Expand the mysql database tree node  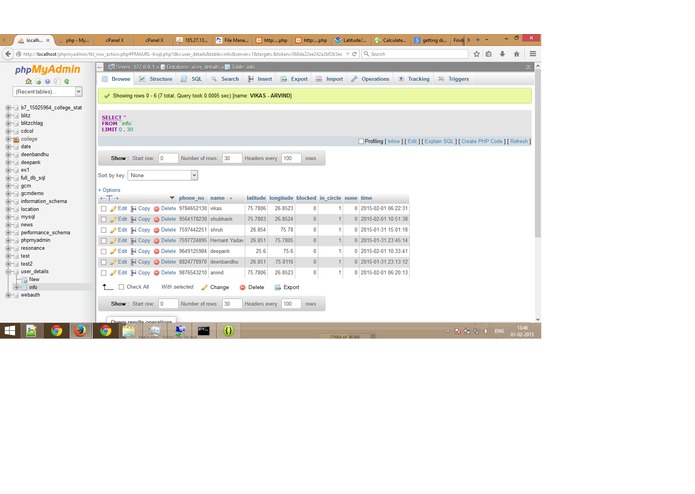(x=8, y=217)
